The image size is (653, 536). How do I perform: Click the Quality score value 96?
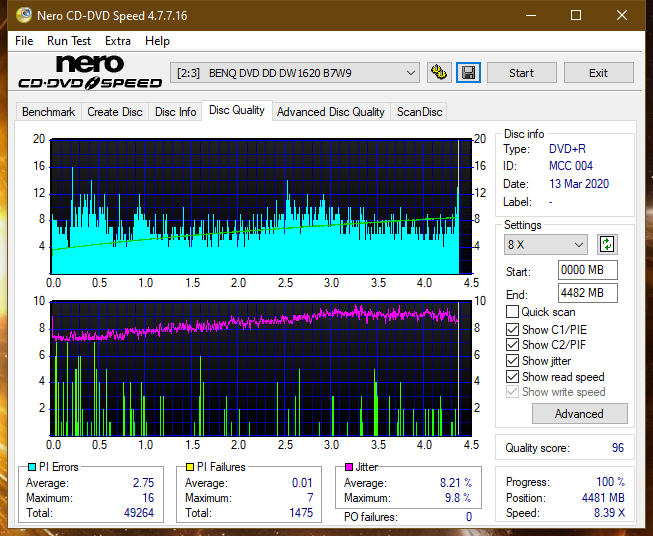[x=618, y=448]
